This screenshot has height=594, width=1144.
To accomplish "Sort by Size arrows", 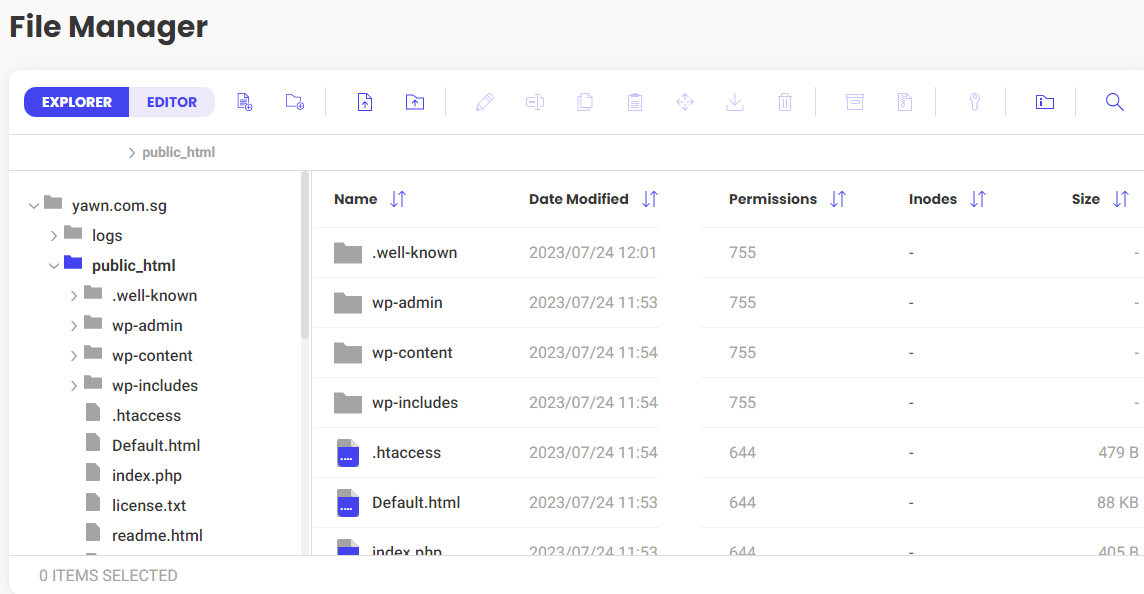I will (x=1121, y=199).
